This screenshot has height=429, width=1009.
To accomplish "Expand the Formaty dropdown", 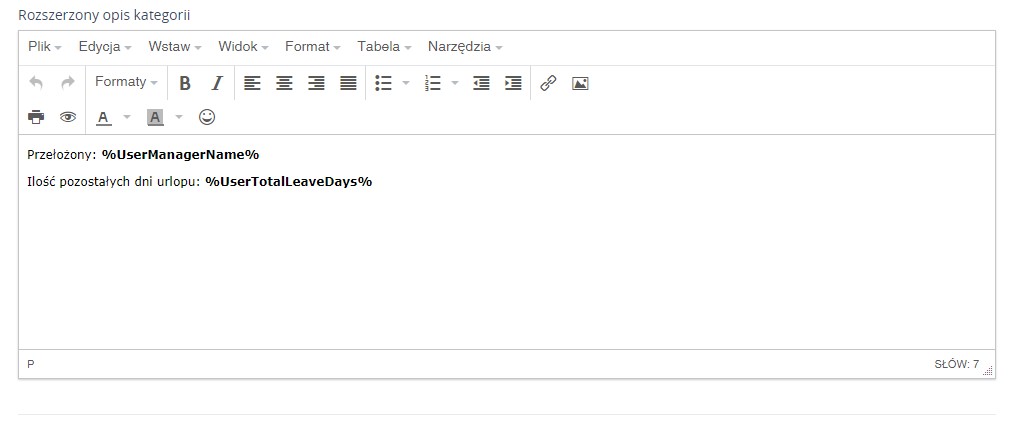I will tap(126, 82).
